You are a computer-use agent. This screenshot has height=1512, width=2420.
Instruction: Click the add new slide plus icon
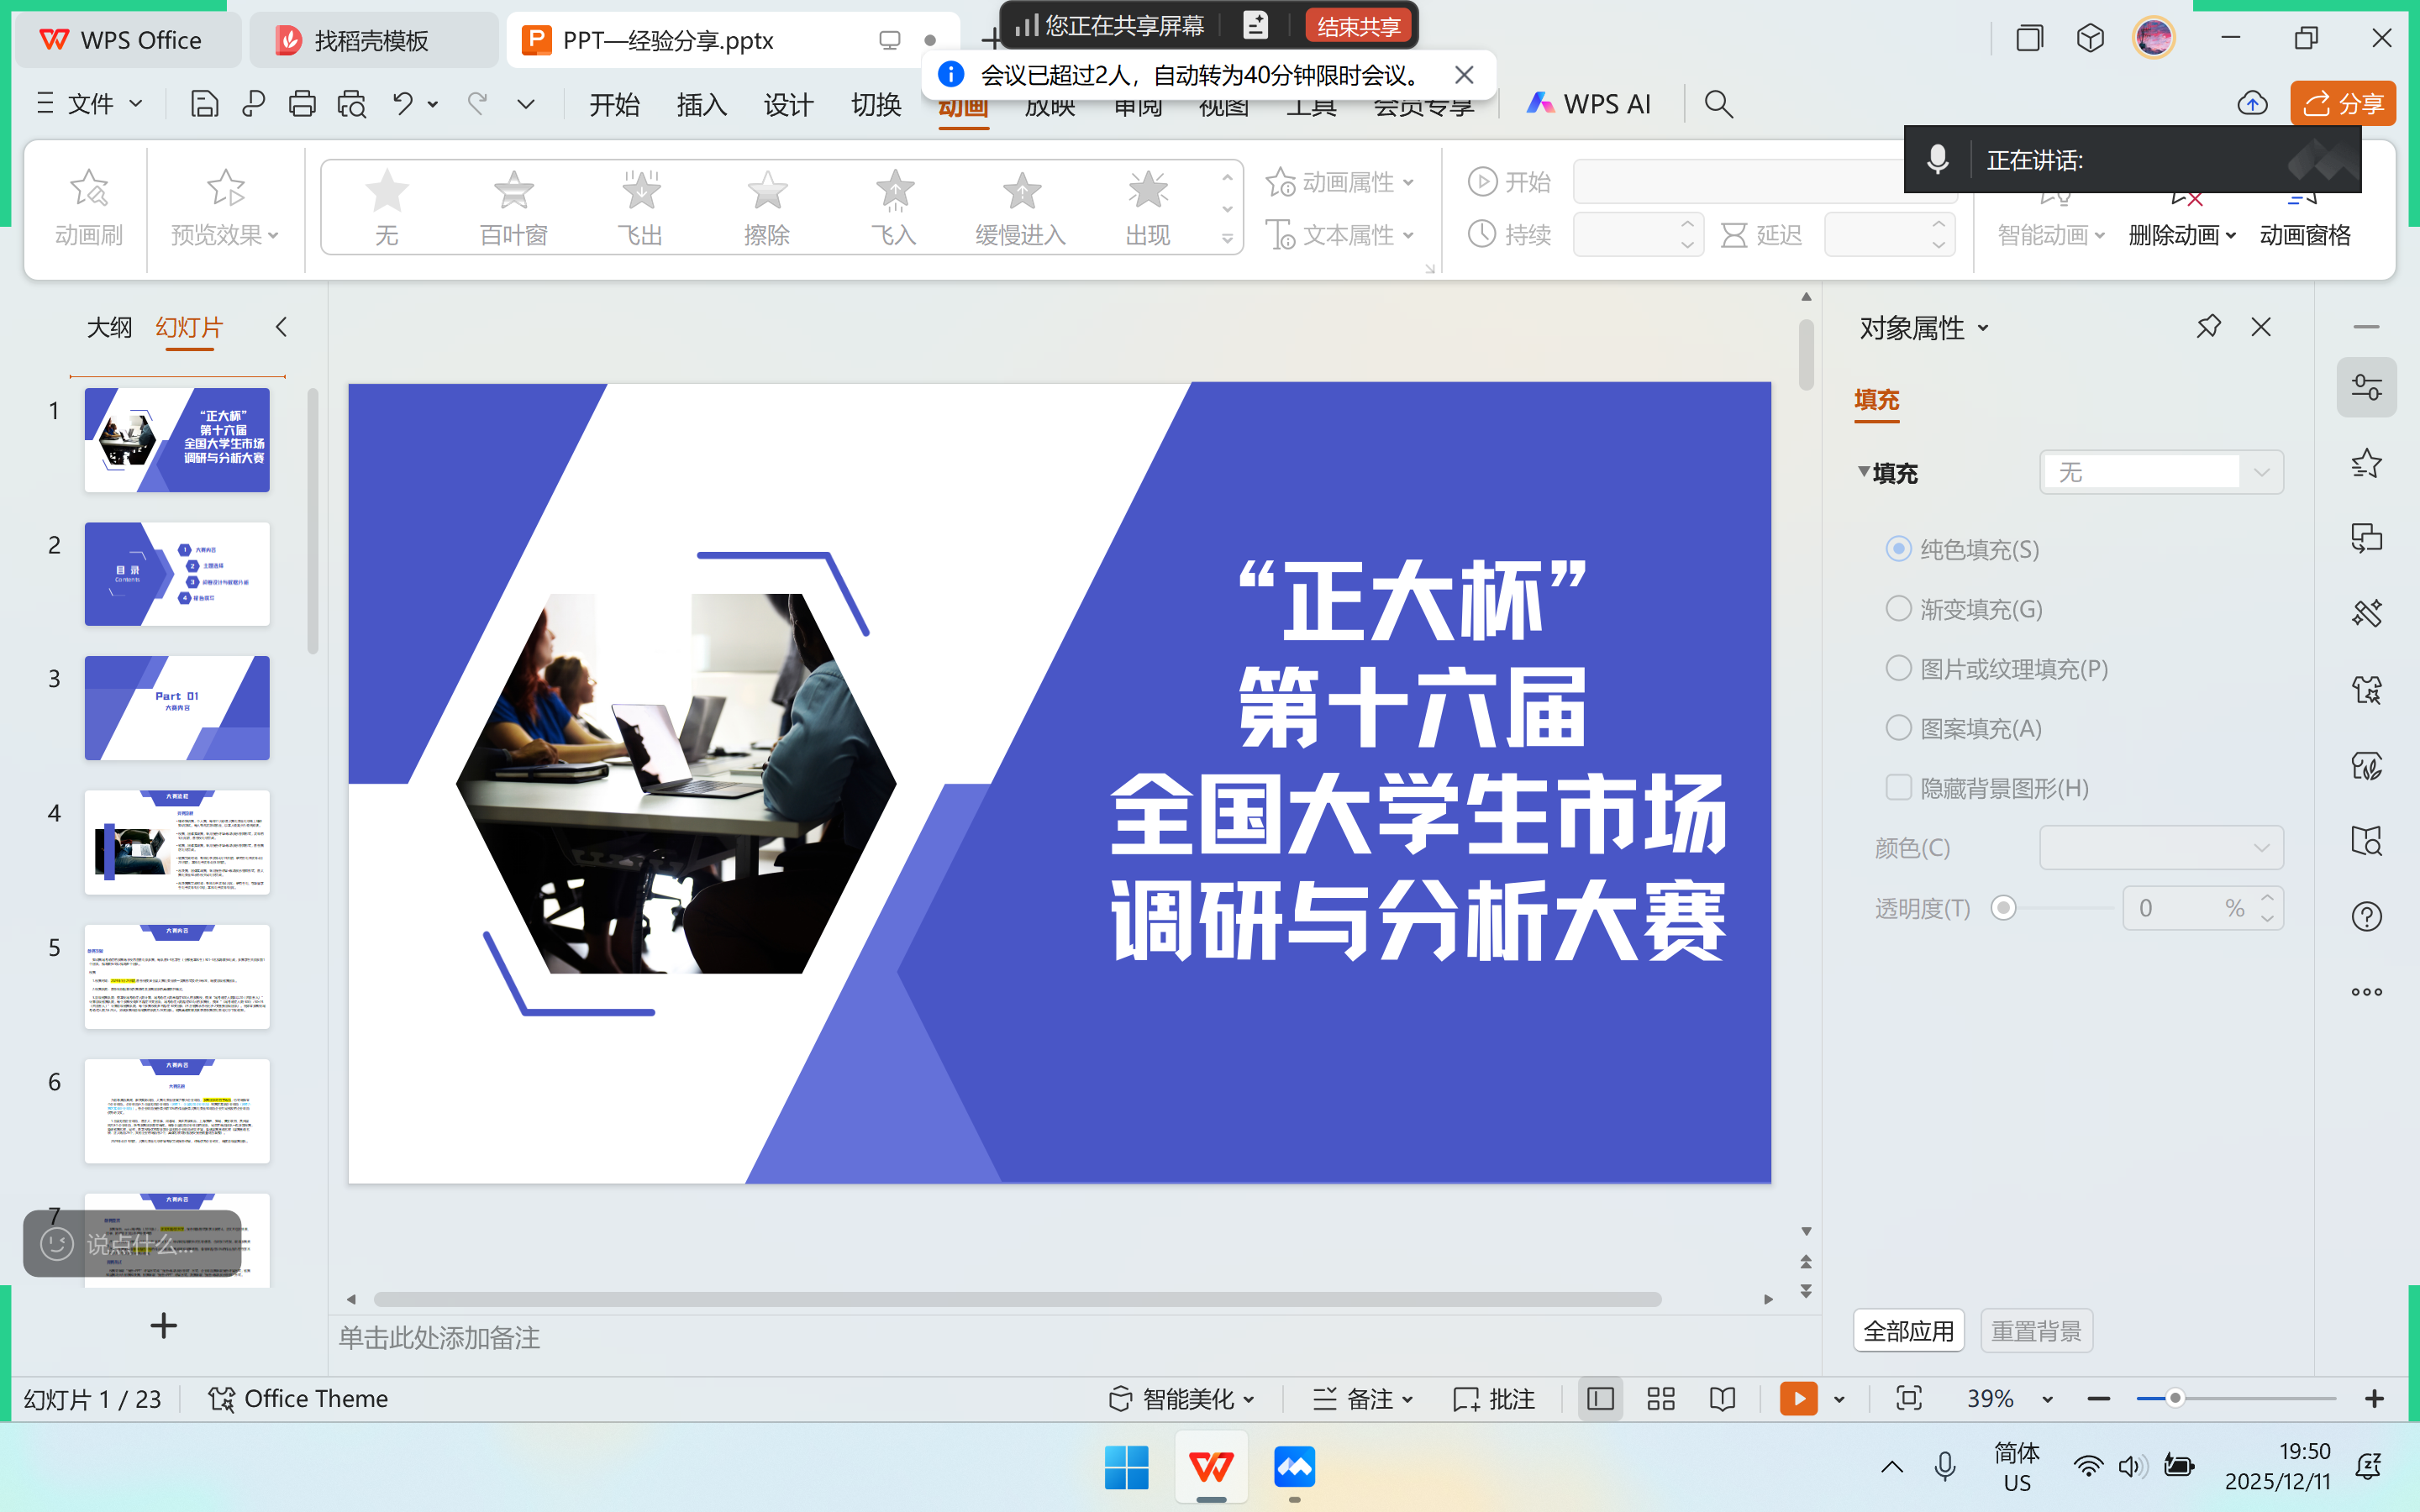[x=163, y=1326]
